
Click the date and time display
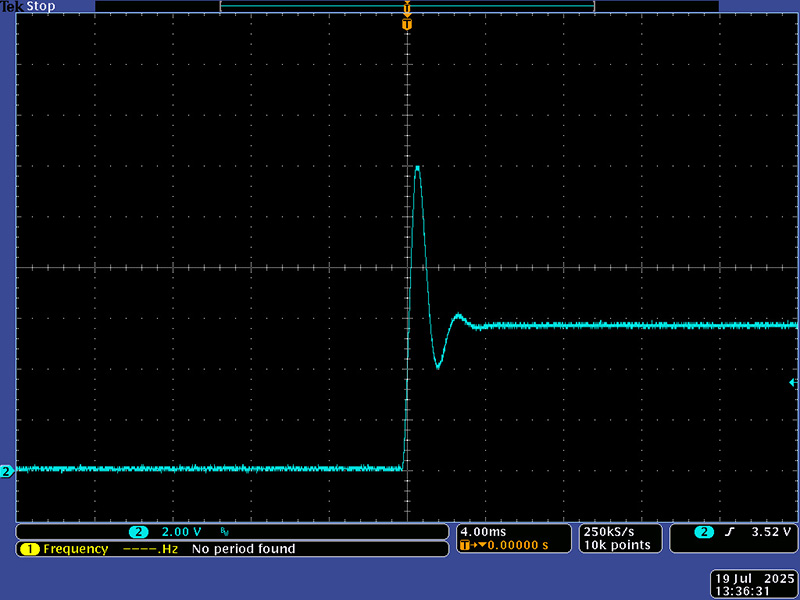754,585
